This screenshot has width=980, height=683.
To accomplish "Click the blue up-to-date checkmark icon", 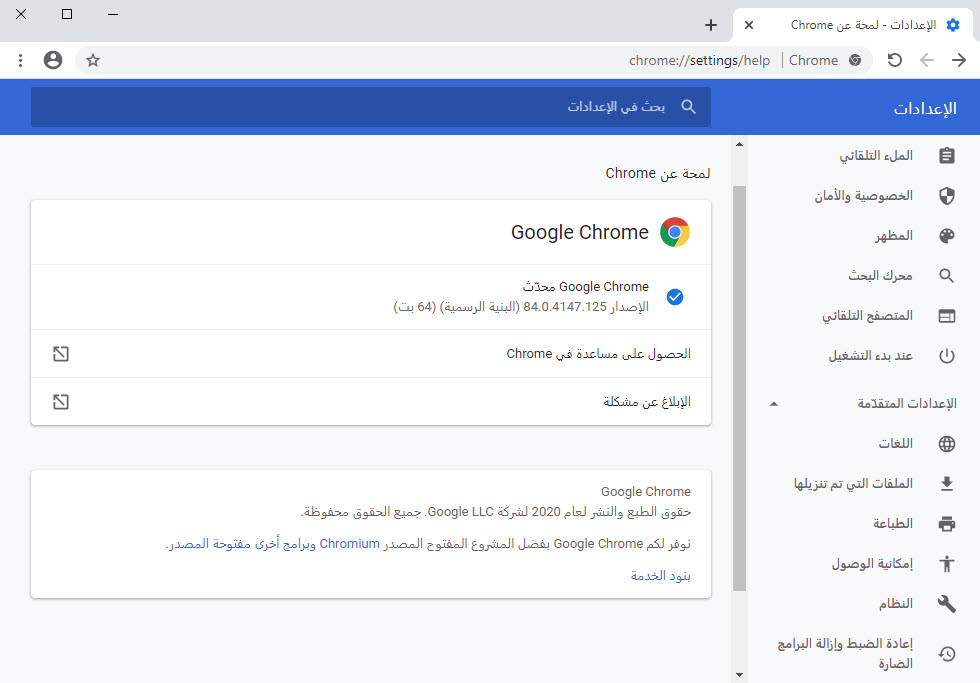I will coord(675,297).
